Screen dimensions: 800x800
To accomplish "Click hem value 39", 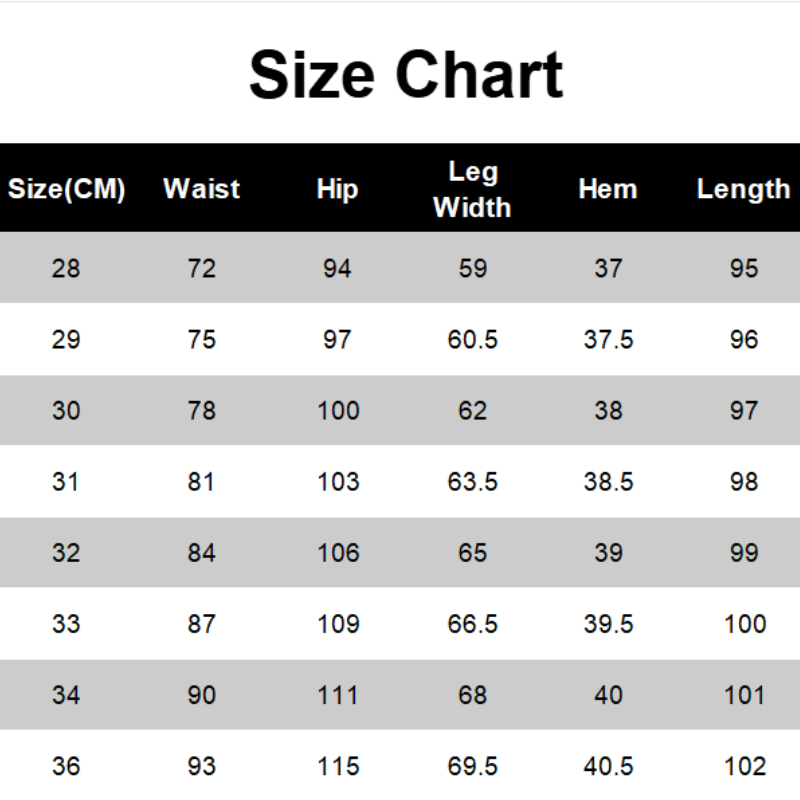I will tap(608, 553).
